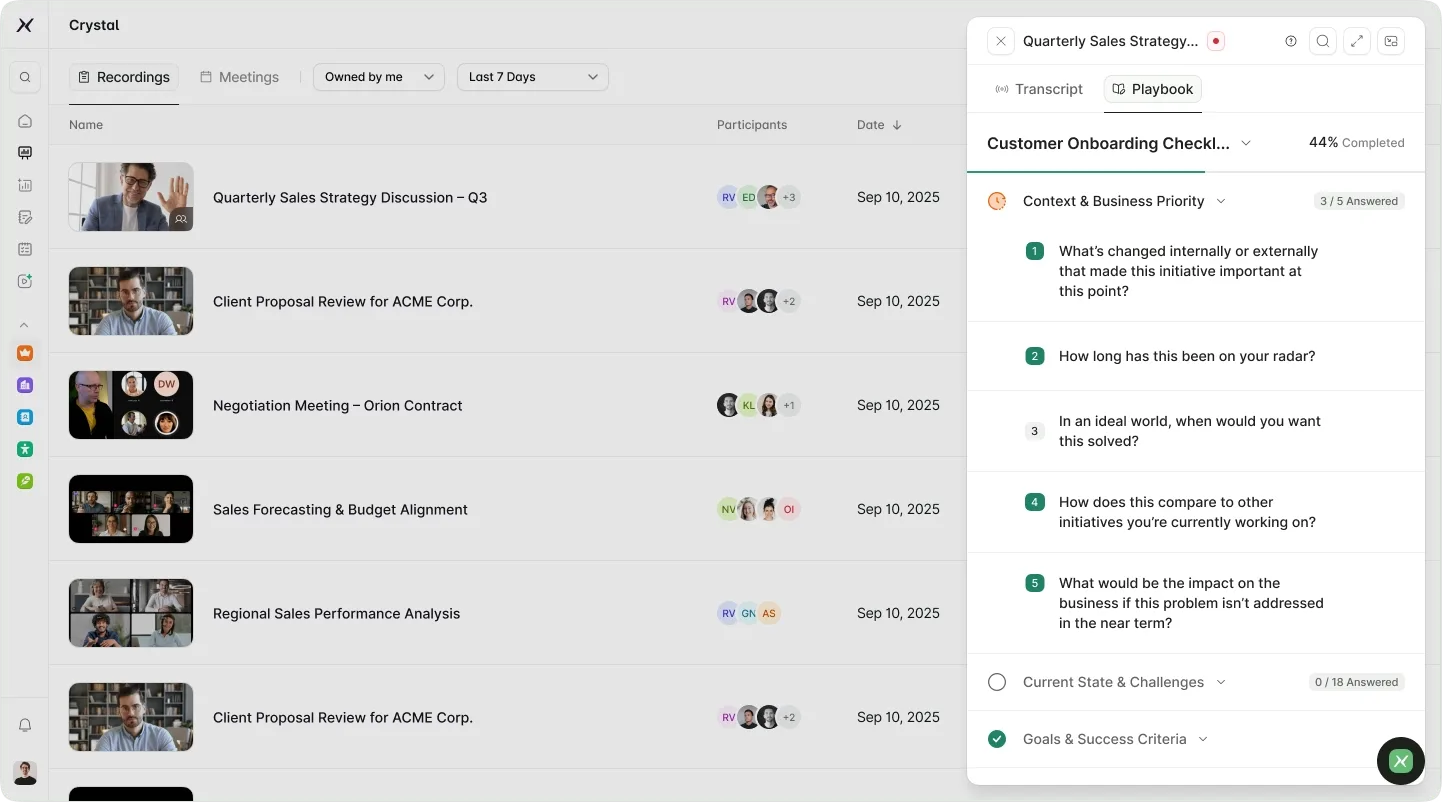Screen dimensions: 1442x802
Task: Open the notes edit icon in sidebar
Action: (x=25, y=217)
